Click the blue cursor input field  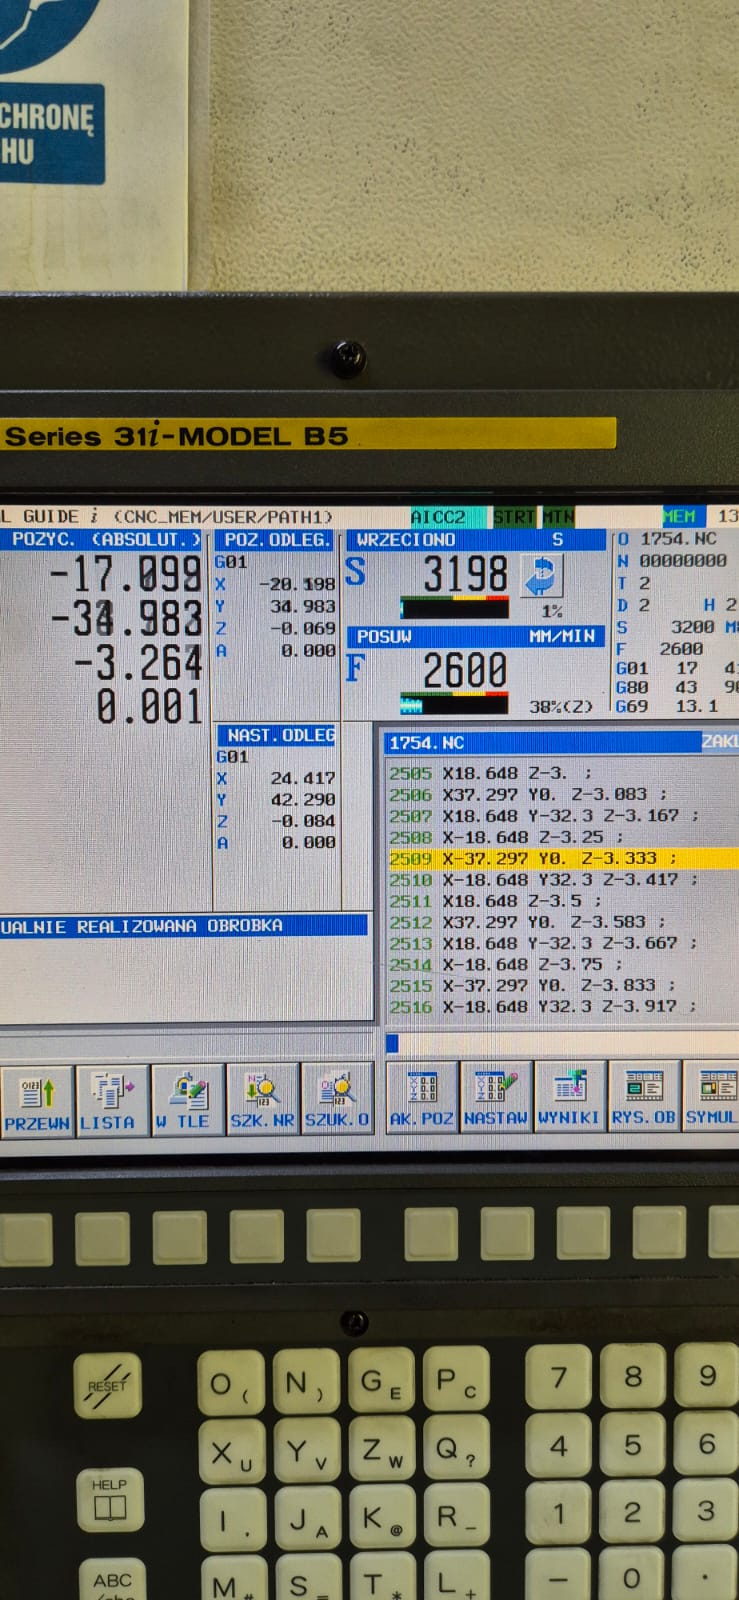(x=392, y=1043)
